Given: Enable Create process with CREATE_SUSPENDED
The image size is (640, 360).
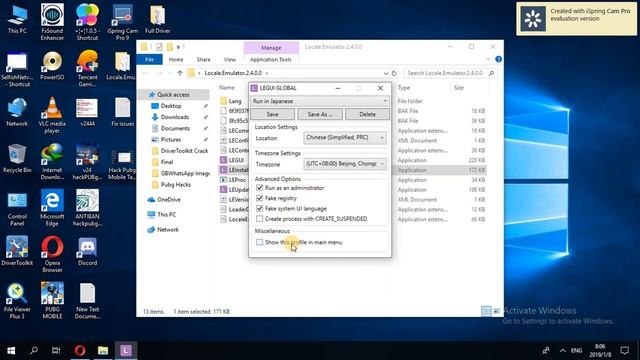Looking at the screenshot, I should (x=260, y=219).
